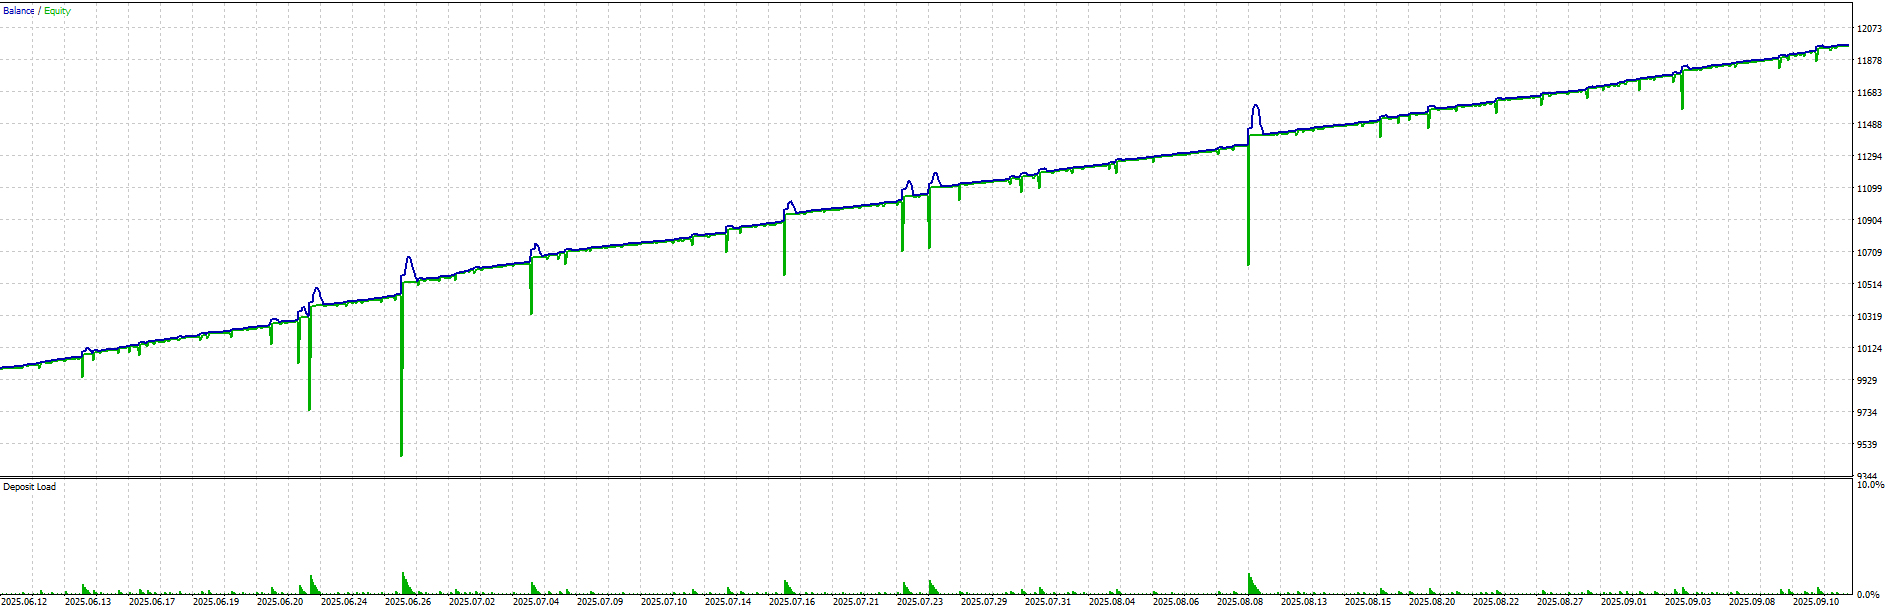The width and height of the screenshot is (1895, 609).
Task: Click the 9539 value on the price axis
Action: [1867, 445]
